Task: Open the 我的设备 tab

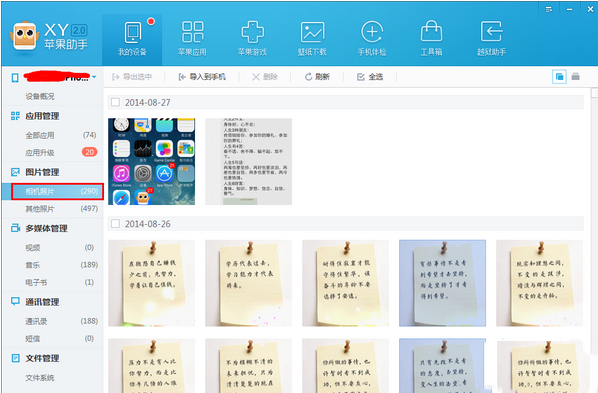Action: (x=132, y=40)
